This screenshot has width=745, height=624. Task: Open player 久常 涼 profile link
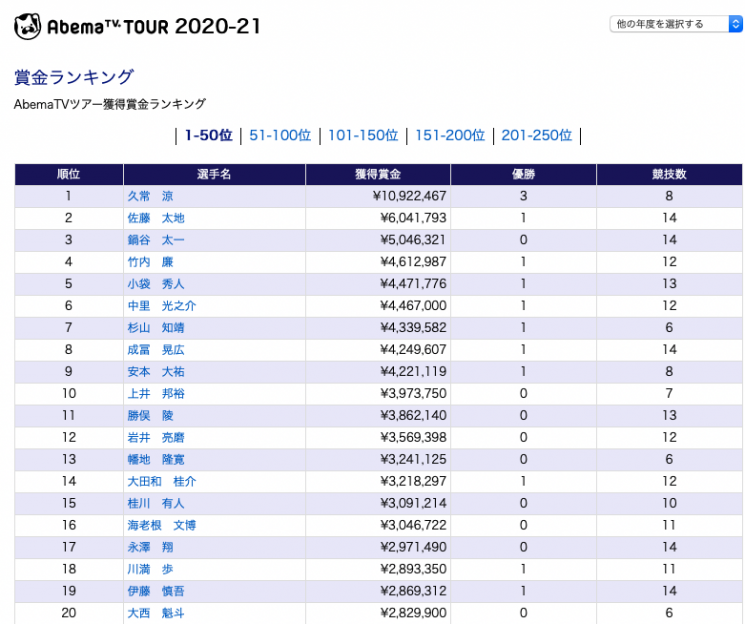click(x=150, y=197)
